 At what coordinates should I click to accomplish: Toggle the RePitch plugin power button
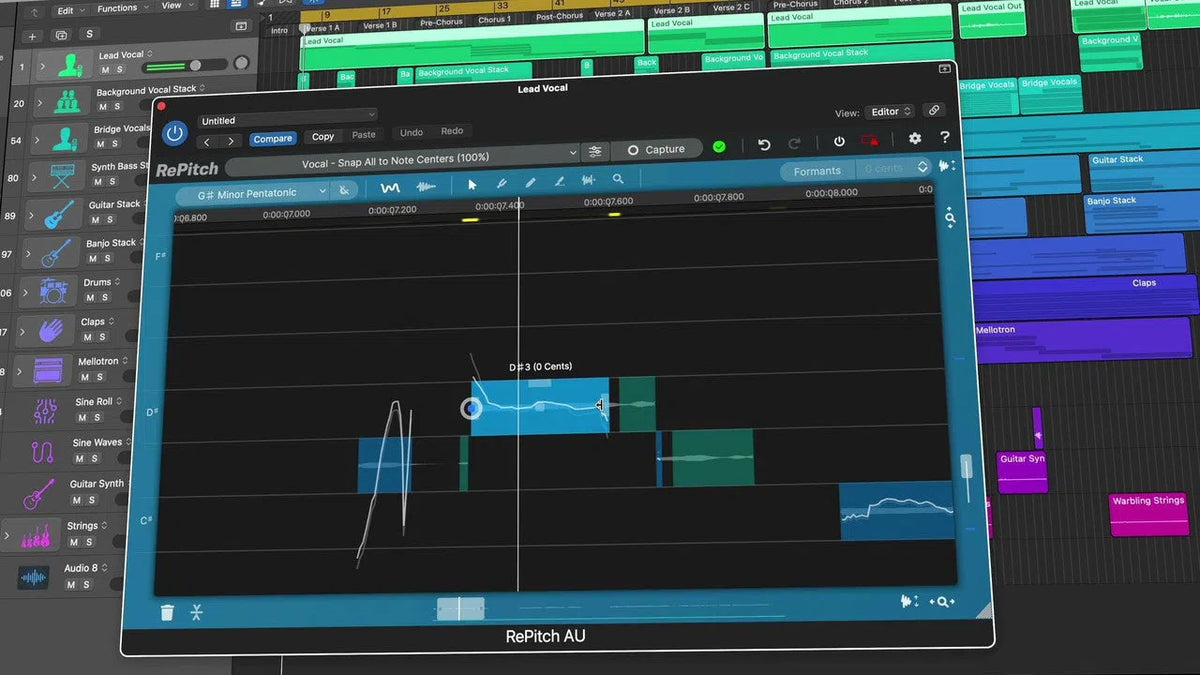point(175,133)
